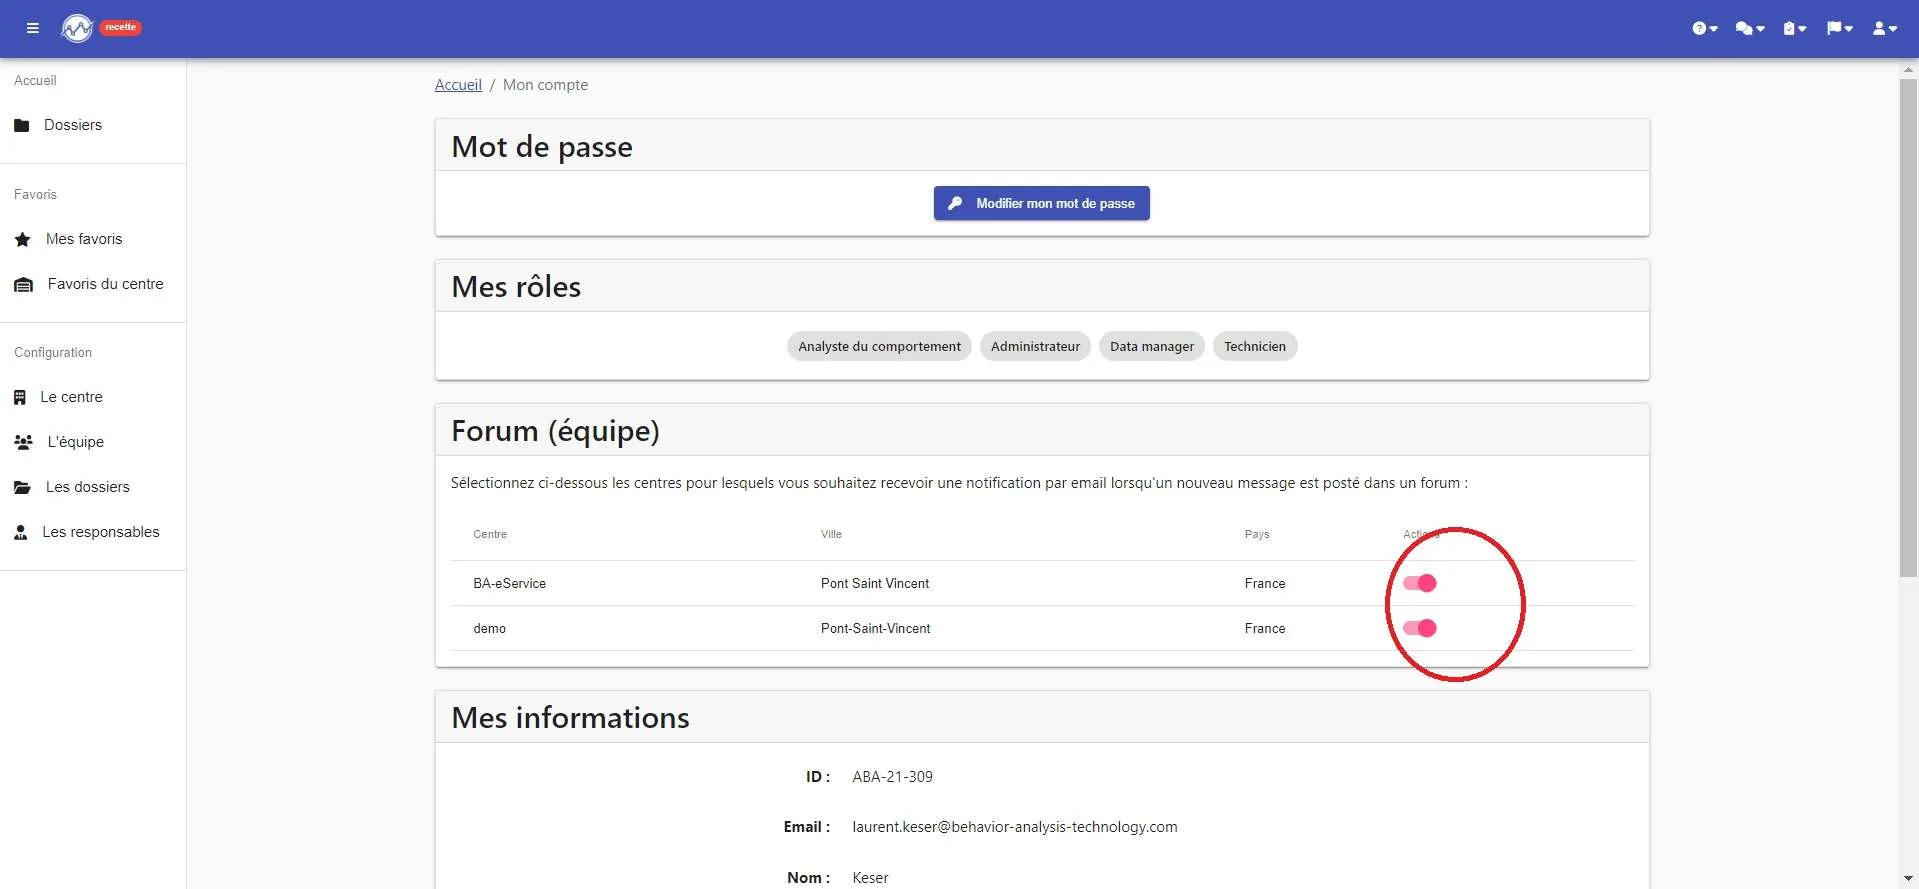Disable forum notifications for BA-eService
This screenshot has height=889, width=1919.
click(x=1420, y=583)
